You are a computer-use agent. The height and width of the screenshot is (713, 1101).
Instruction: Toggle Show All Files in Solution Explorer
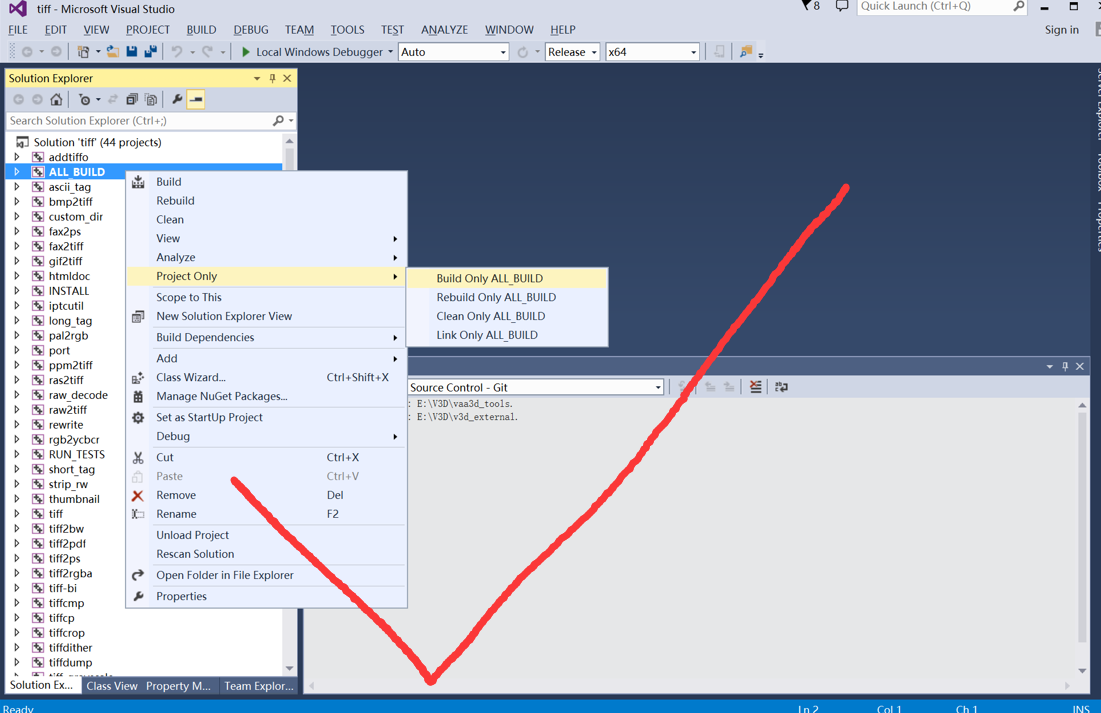tap(151, 100)
